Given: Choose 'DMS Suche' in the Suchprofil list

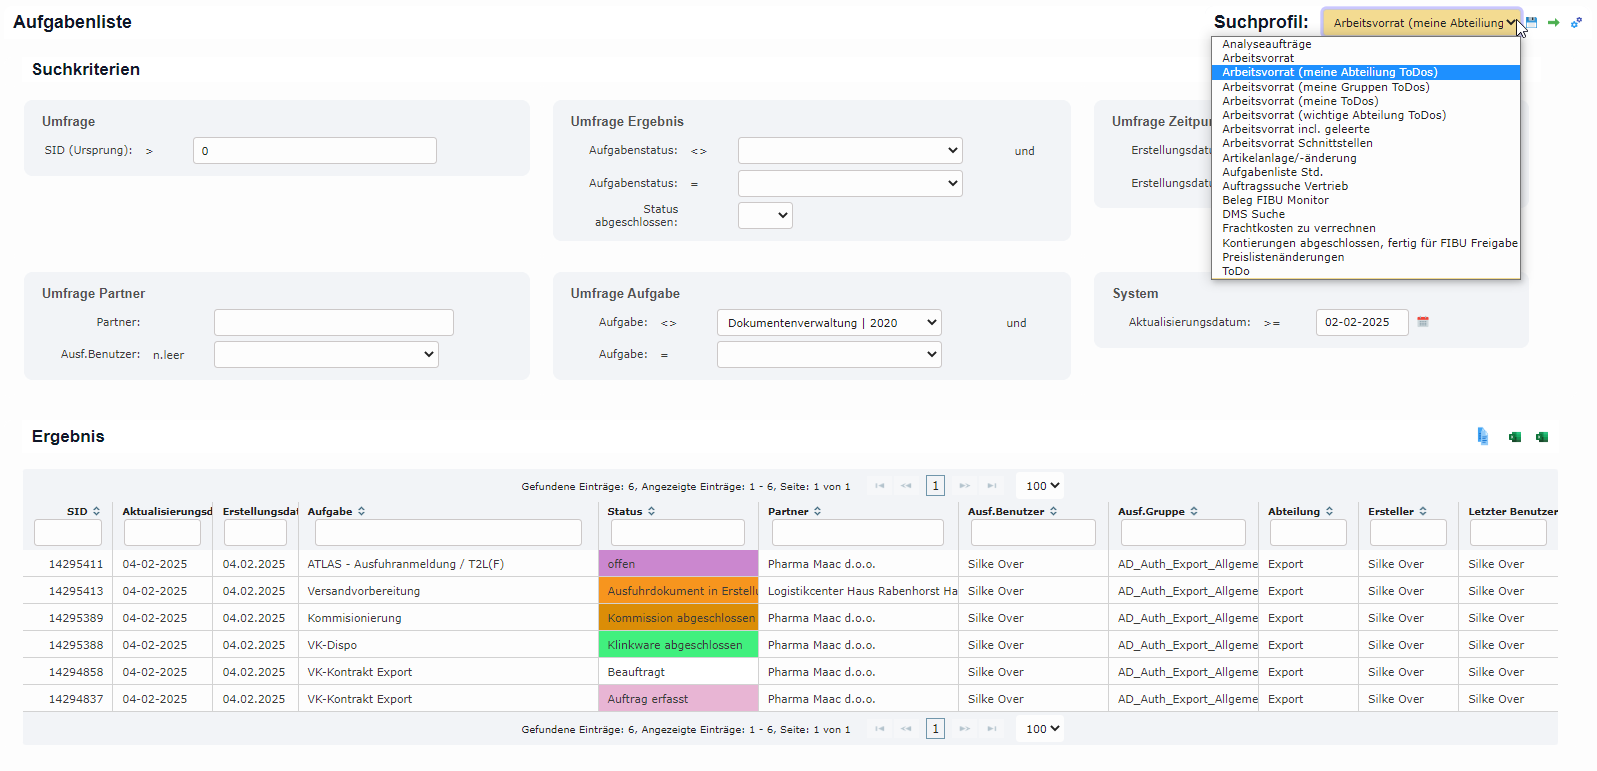Looking at the screenshot, I should (x=1253, y=214).
